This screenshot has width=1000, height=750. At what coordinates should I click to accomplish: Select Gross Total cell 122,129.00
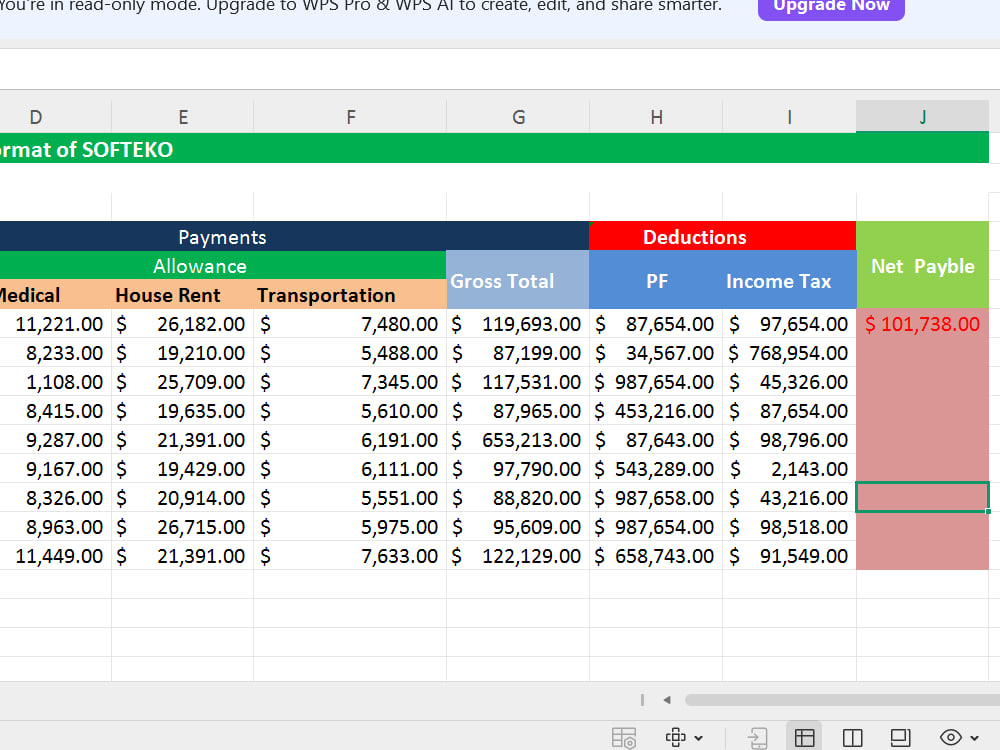pos(518,555)
